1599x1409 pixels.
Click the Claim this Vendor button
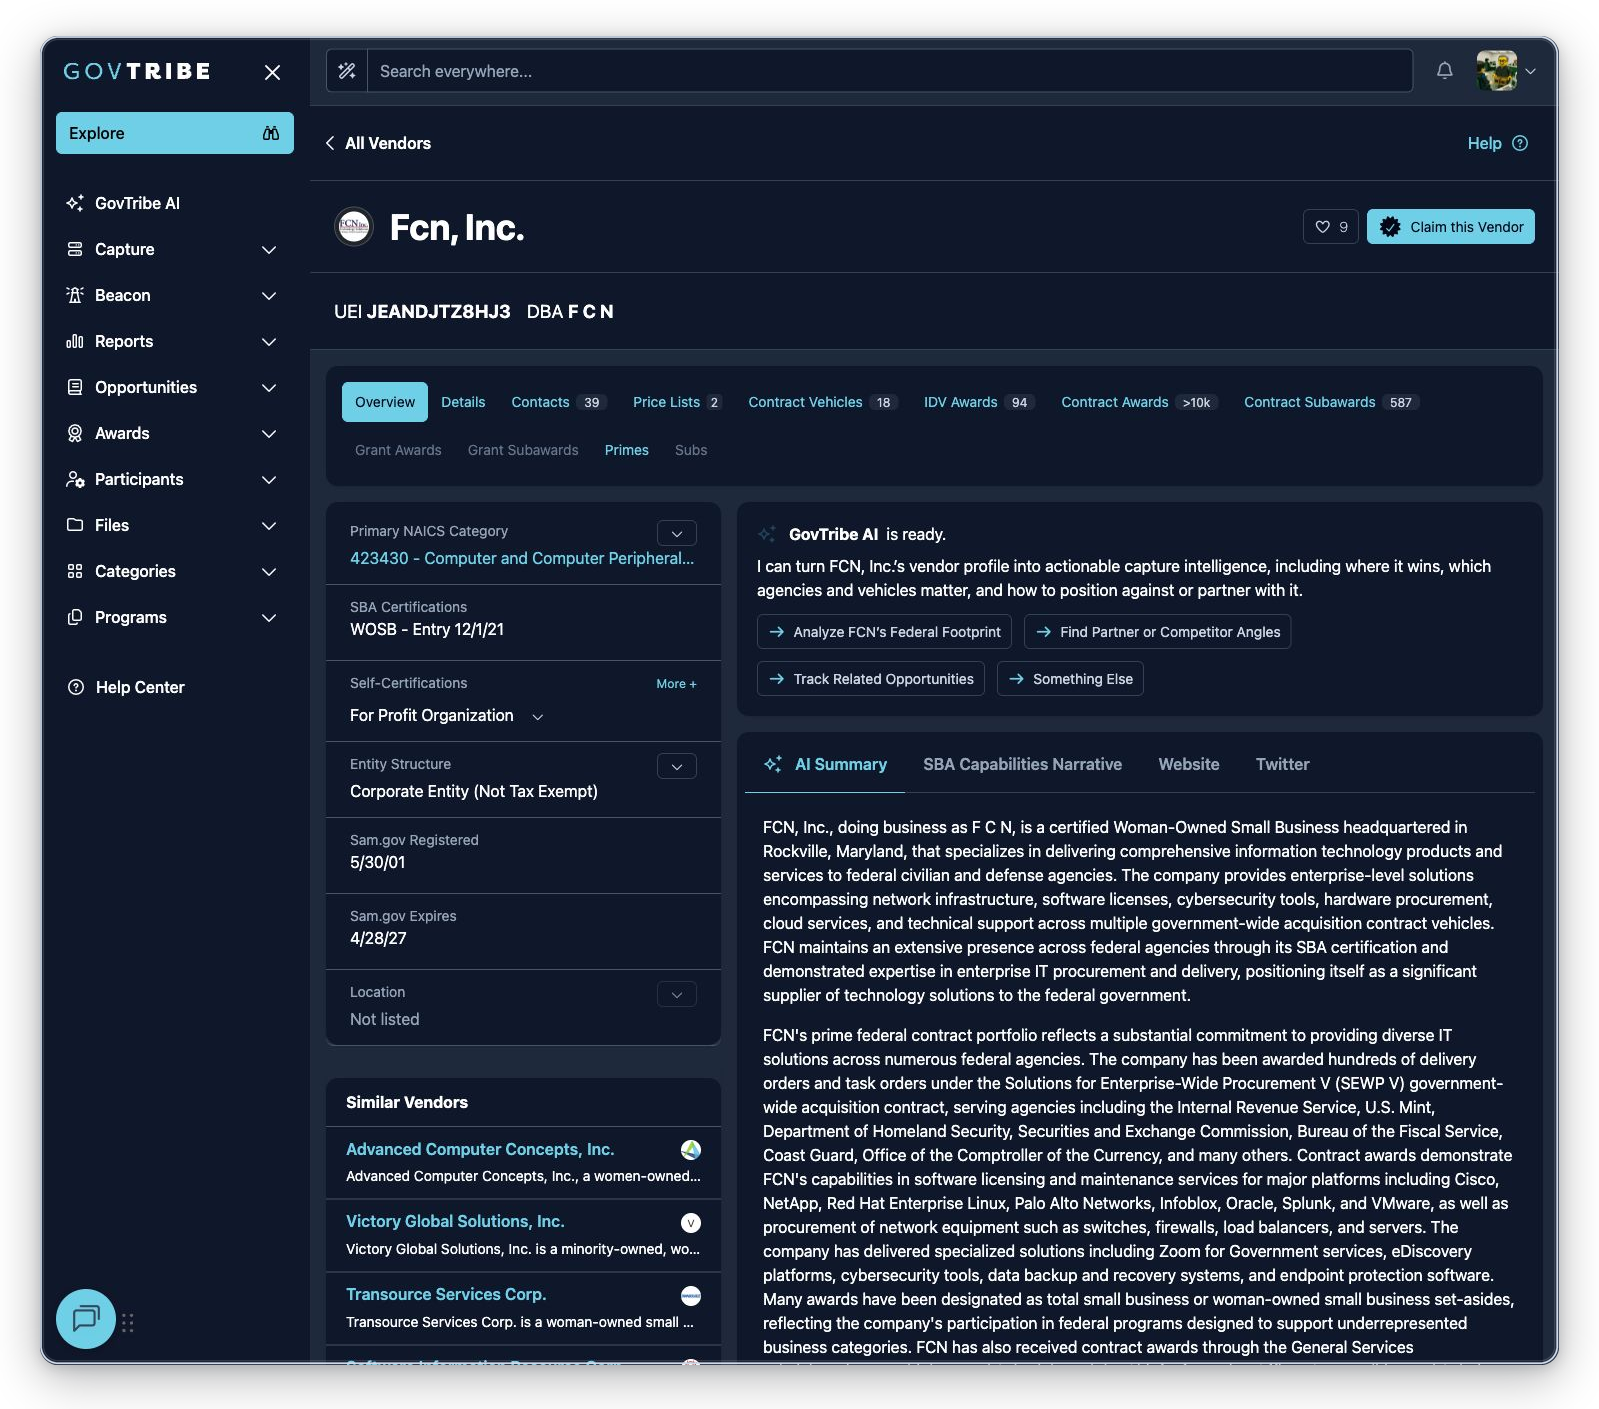point(1451,227)
